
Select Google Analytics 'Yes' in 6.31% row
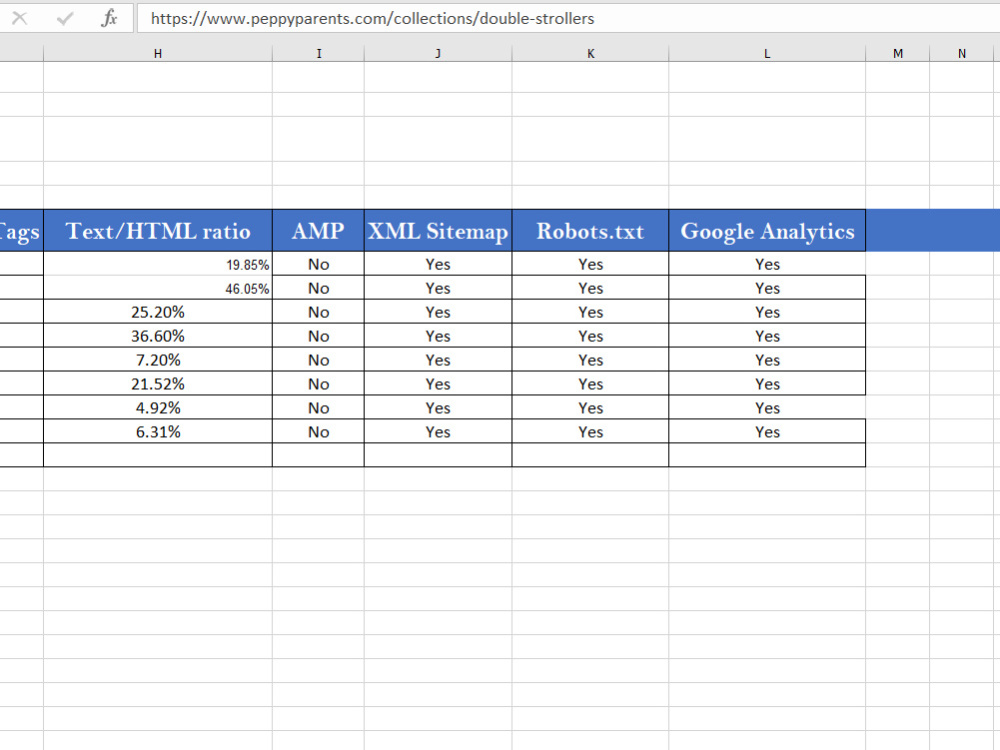pos(767,432)
